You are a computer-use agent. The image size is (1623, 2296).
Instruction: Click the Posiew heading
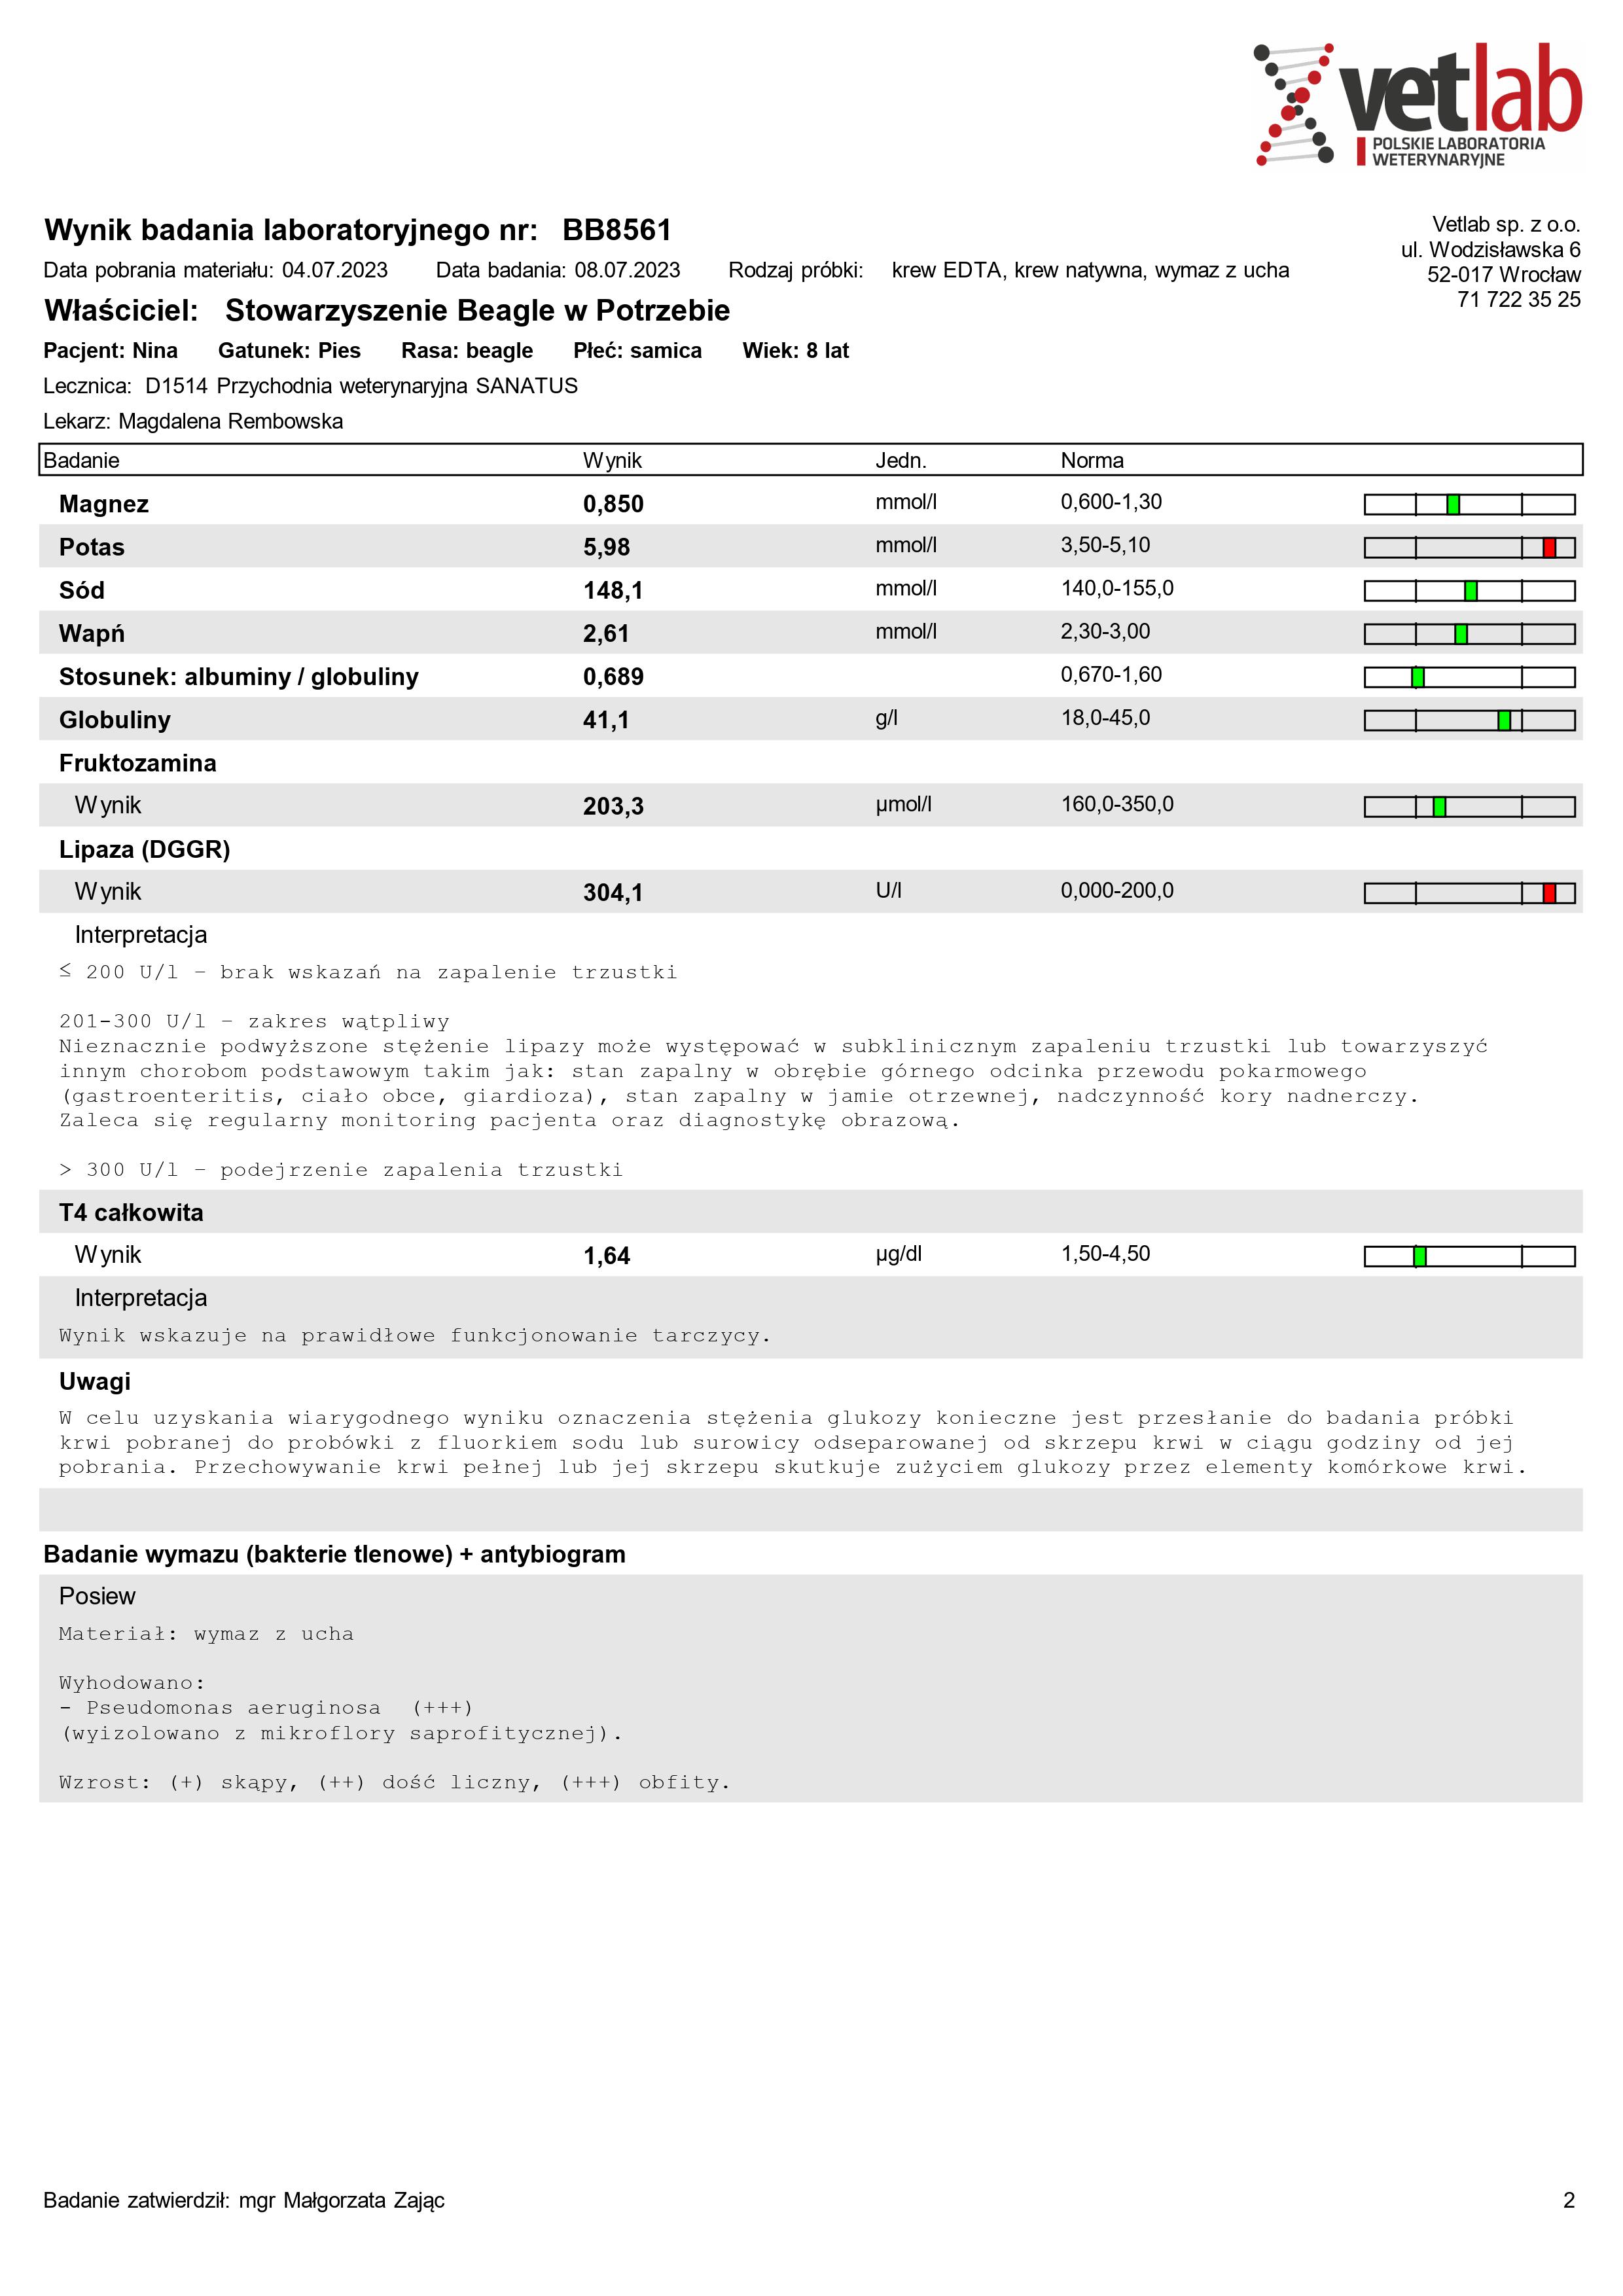click(x=97, y=1596)
